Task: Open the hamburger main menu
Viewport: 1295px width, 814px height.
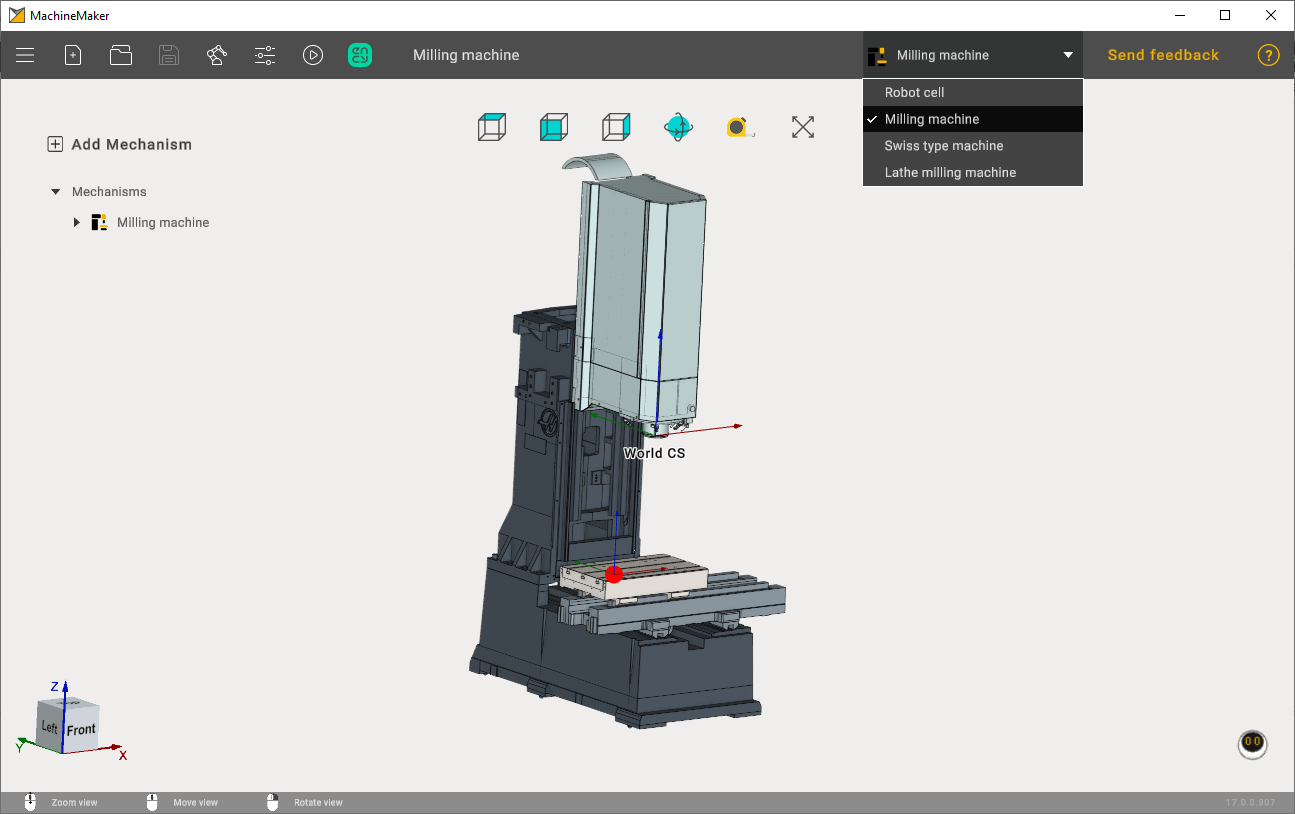Action: click(25, 55)
